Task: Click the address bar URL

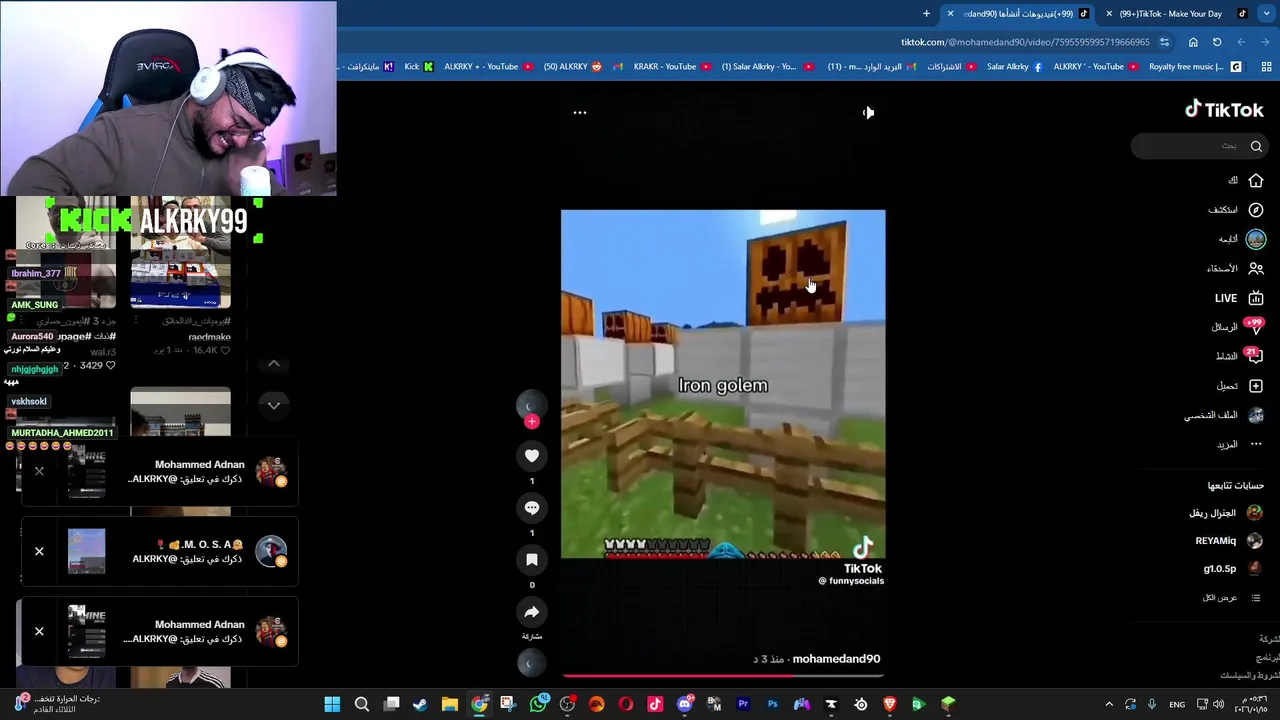Action: (1025, 42)
